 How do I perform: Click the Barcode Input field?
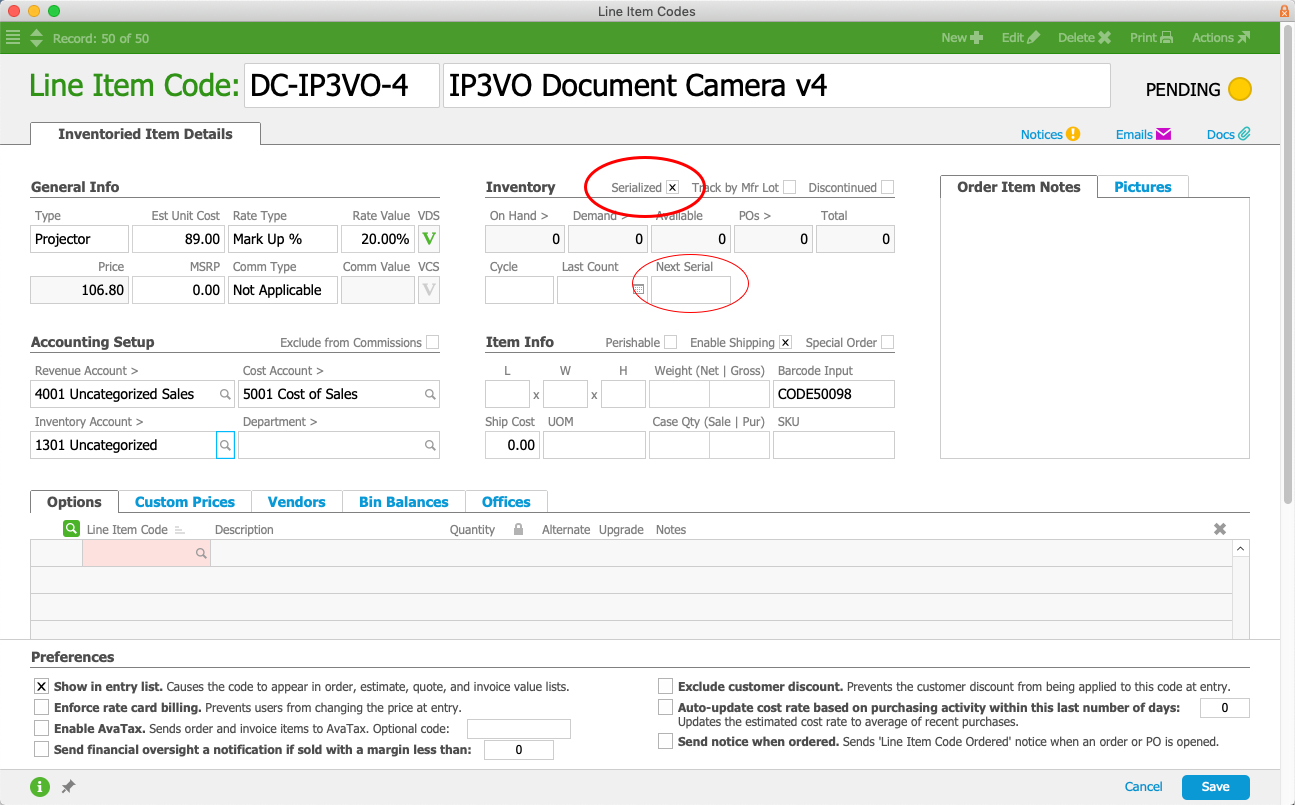[x=834, y=394]
